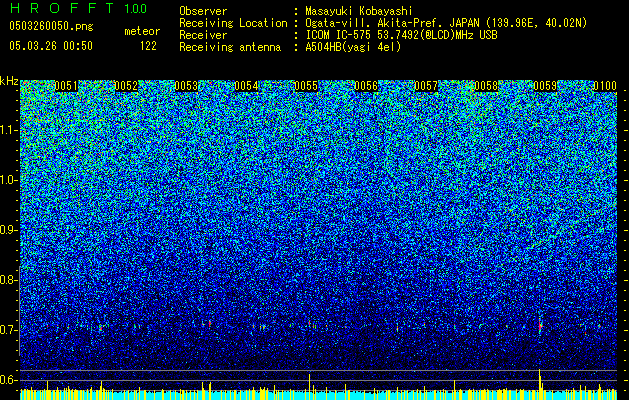
Task: Click observer name Masayuki Kobayashi
Action: coord(359,11)
